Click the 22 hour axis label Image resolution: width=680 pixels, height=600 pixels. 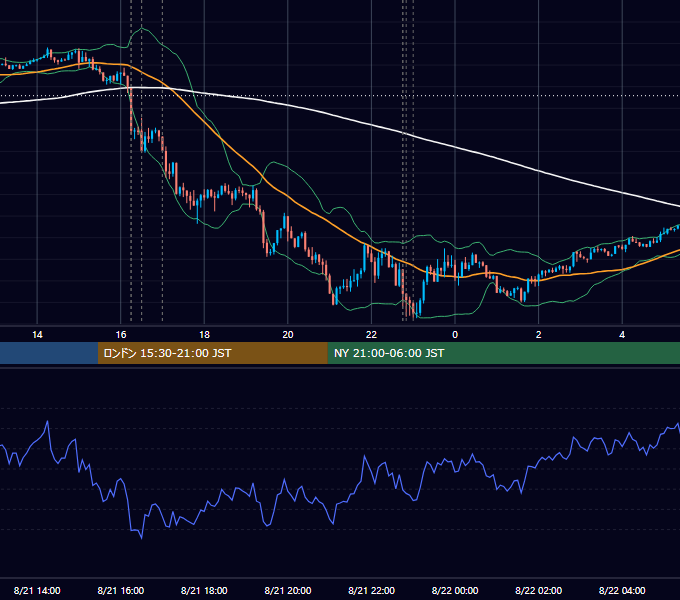click(x=371, y=335)
